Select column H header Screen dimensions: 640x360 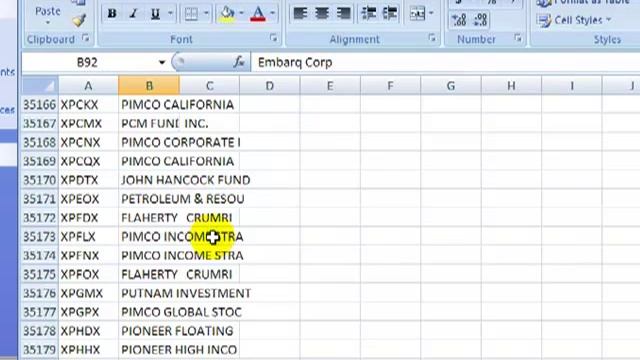coord(511,86)
